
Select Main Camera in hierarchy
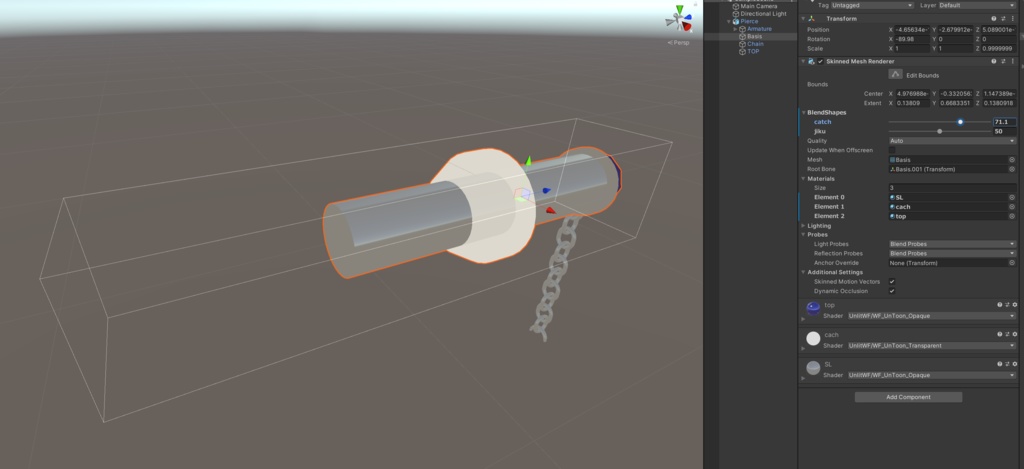(x=758, y=7)
